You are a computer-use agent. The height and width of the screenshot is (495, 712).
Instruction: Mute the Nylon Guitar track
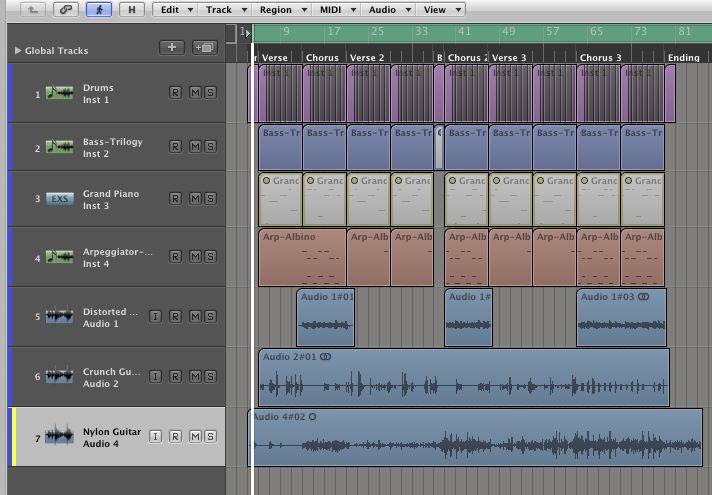point(195,436)
